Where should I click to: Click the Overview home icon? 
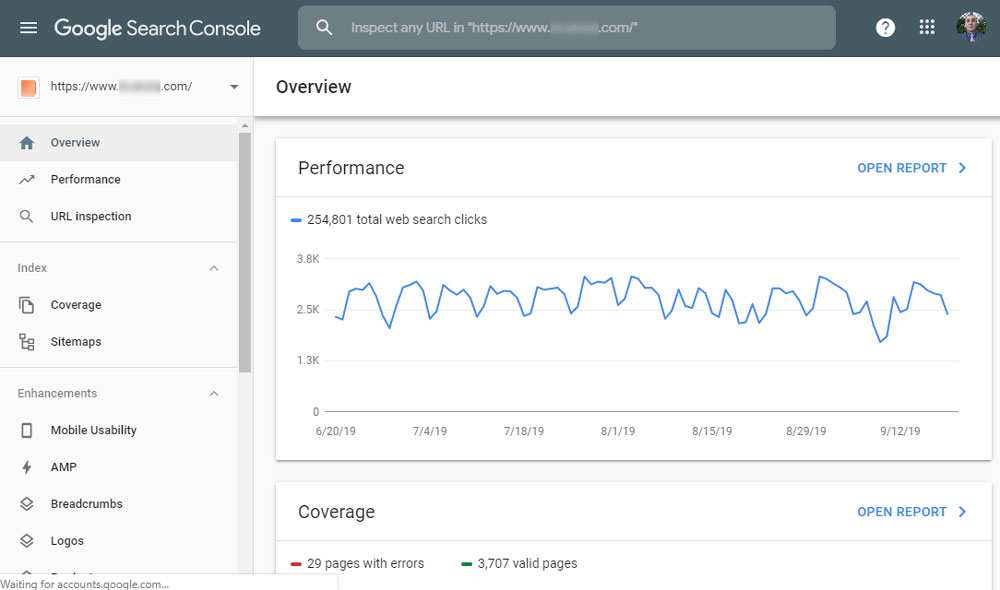point(26,143)
